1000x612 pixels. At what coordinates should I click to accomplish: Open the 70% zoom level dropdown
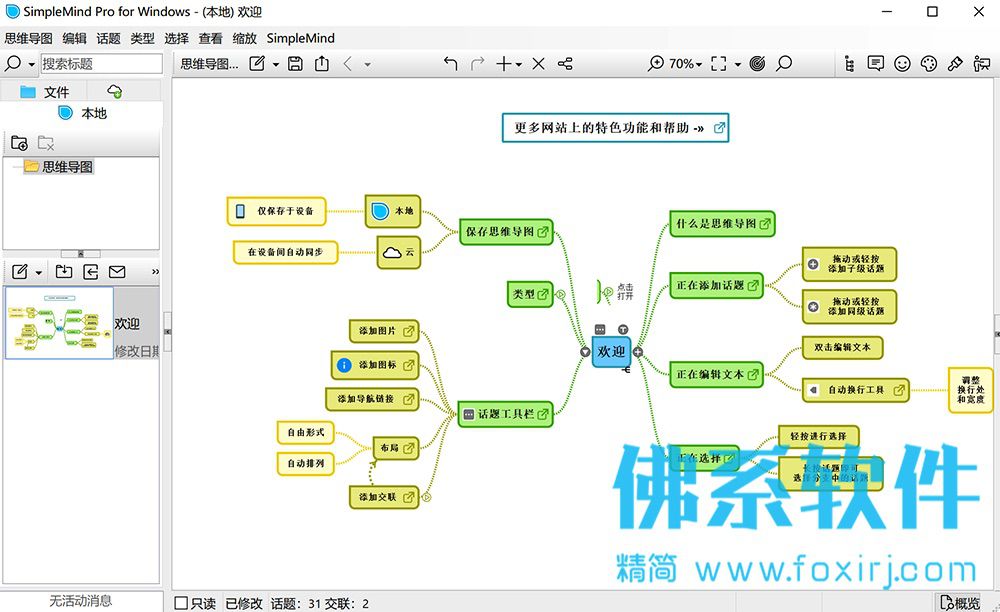click(685, 64)
